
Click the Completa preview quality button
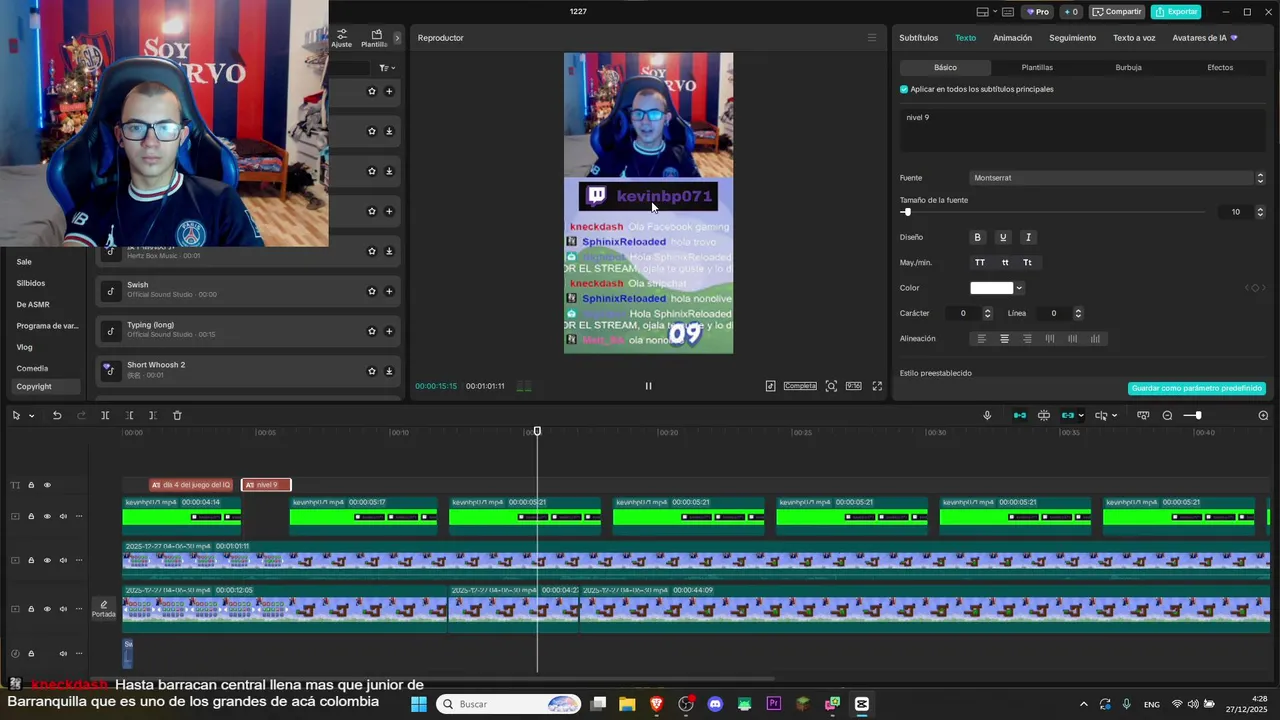[x=800, y=386]
